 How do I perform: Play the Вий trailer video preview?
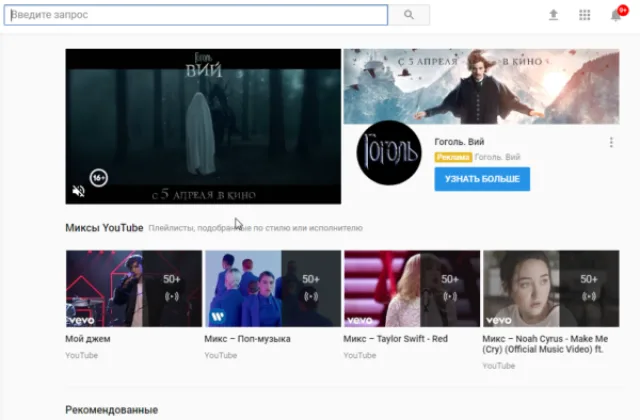203,126
